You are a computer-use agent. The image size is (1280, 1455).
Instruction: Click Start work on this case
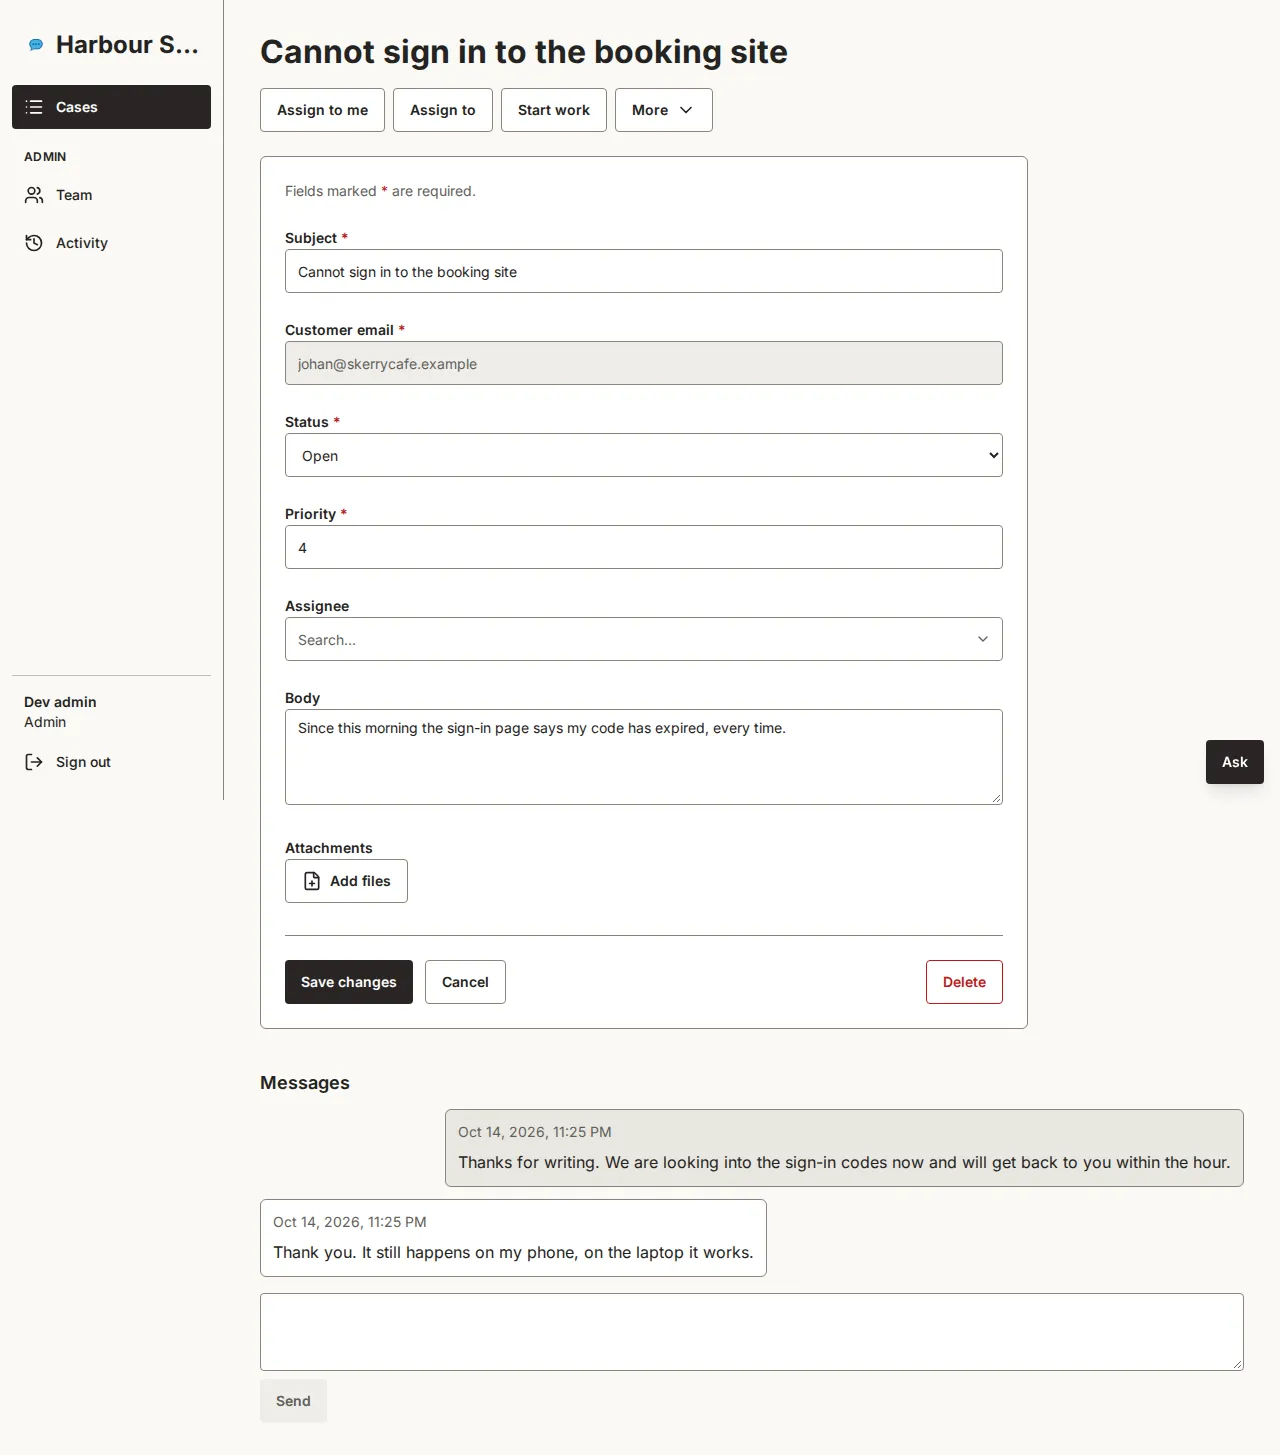point(554,110)
